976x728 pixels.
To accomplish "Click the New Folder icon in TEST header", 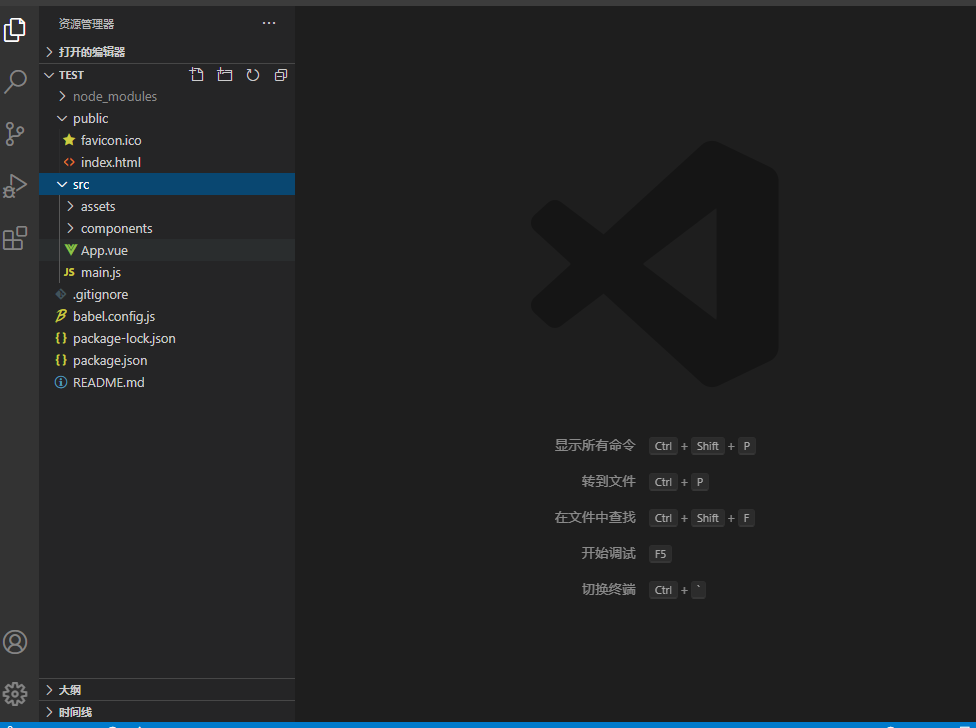I will 225,75.
